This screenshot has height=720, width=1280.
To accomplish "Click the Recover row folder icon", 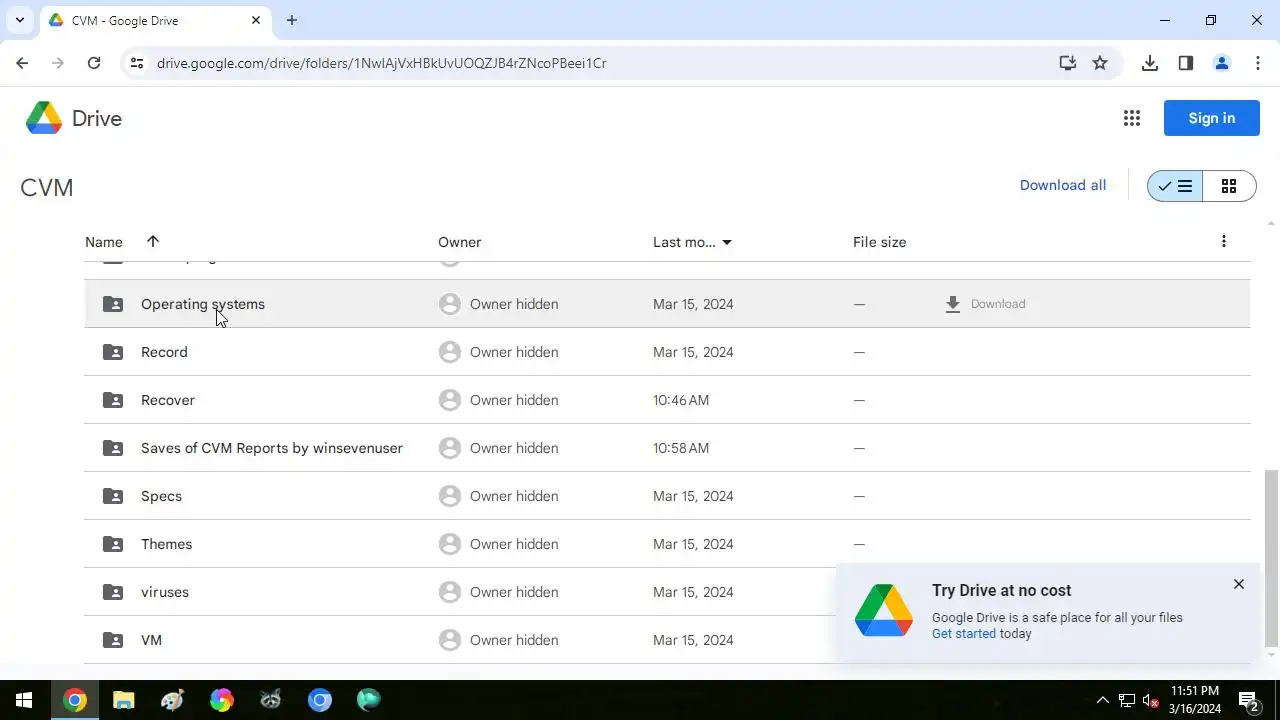I will pyautogui.click(x=113, y=400).
